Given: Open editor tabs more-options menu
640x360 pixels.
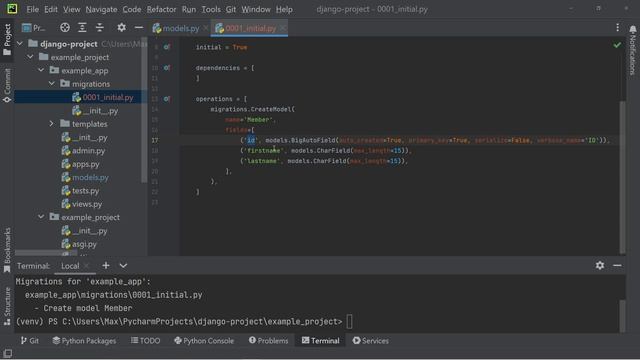Looking at the screenshot, I should pos(617,28).
